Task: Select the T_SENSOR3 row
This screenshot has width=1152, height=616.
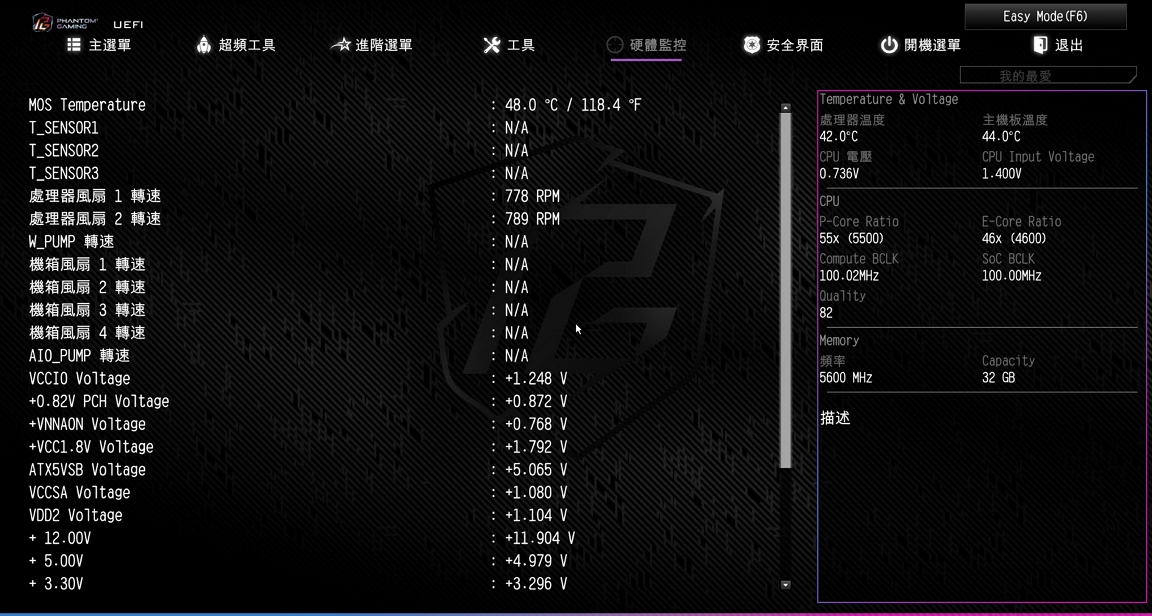Action: 400,173
